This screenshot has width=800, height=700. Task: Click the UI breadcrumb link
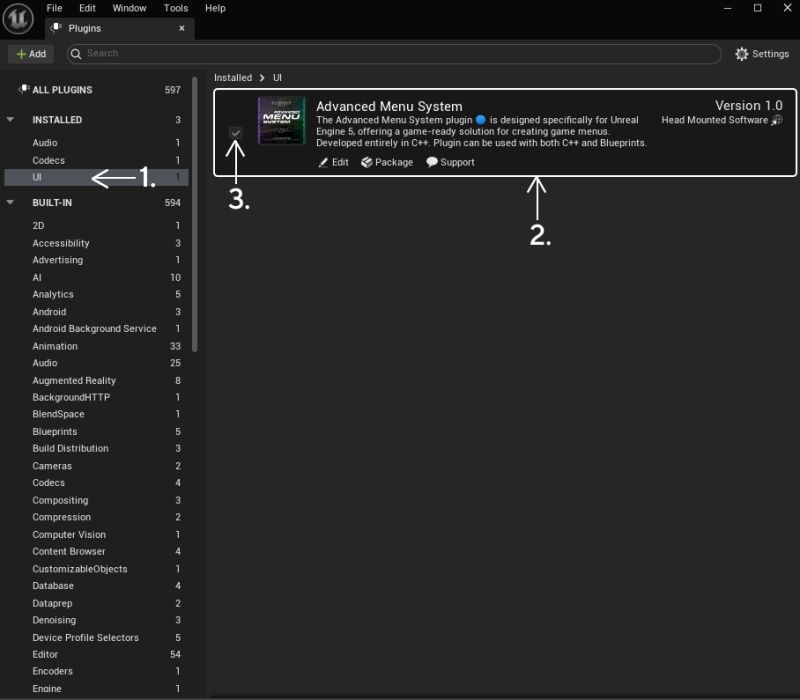click(x=277, y=78)
